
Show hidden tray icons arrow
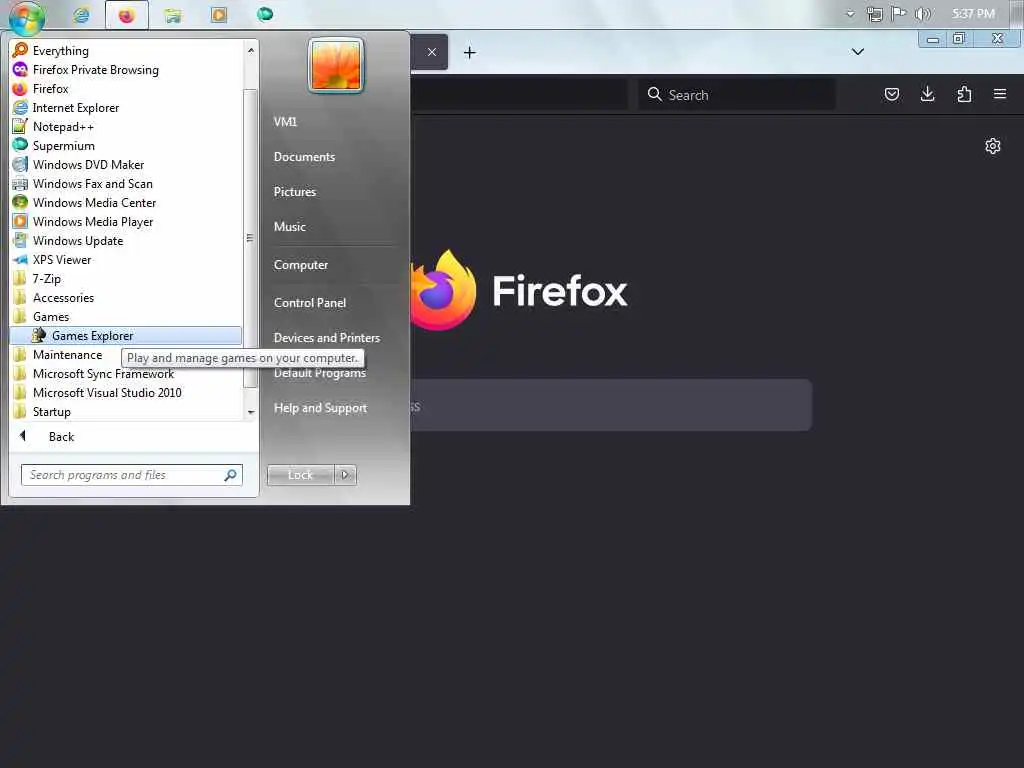pos(850,14)
